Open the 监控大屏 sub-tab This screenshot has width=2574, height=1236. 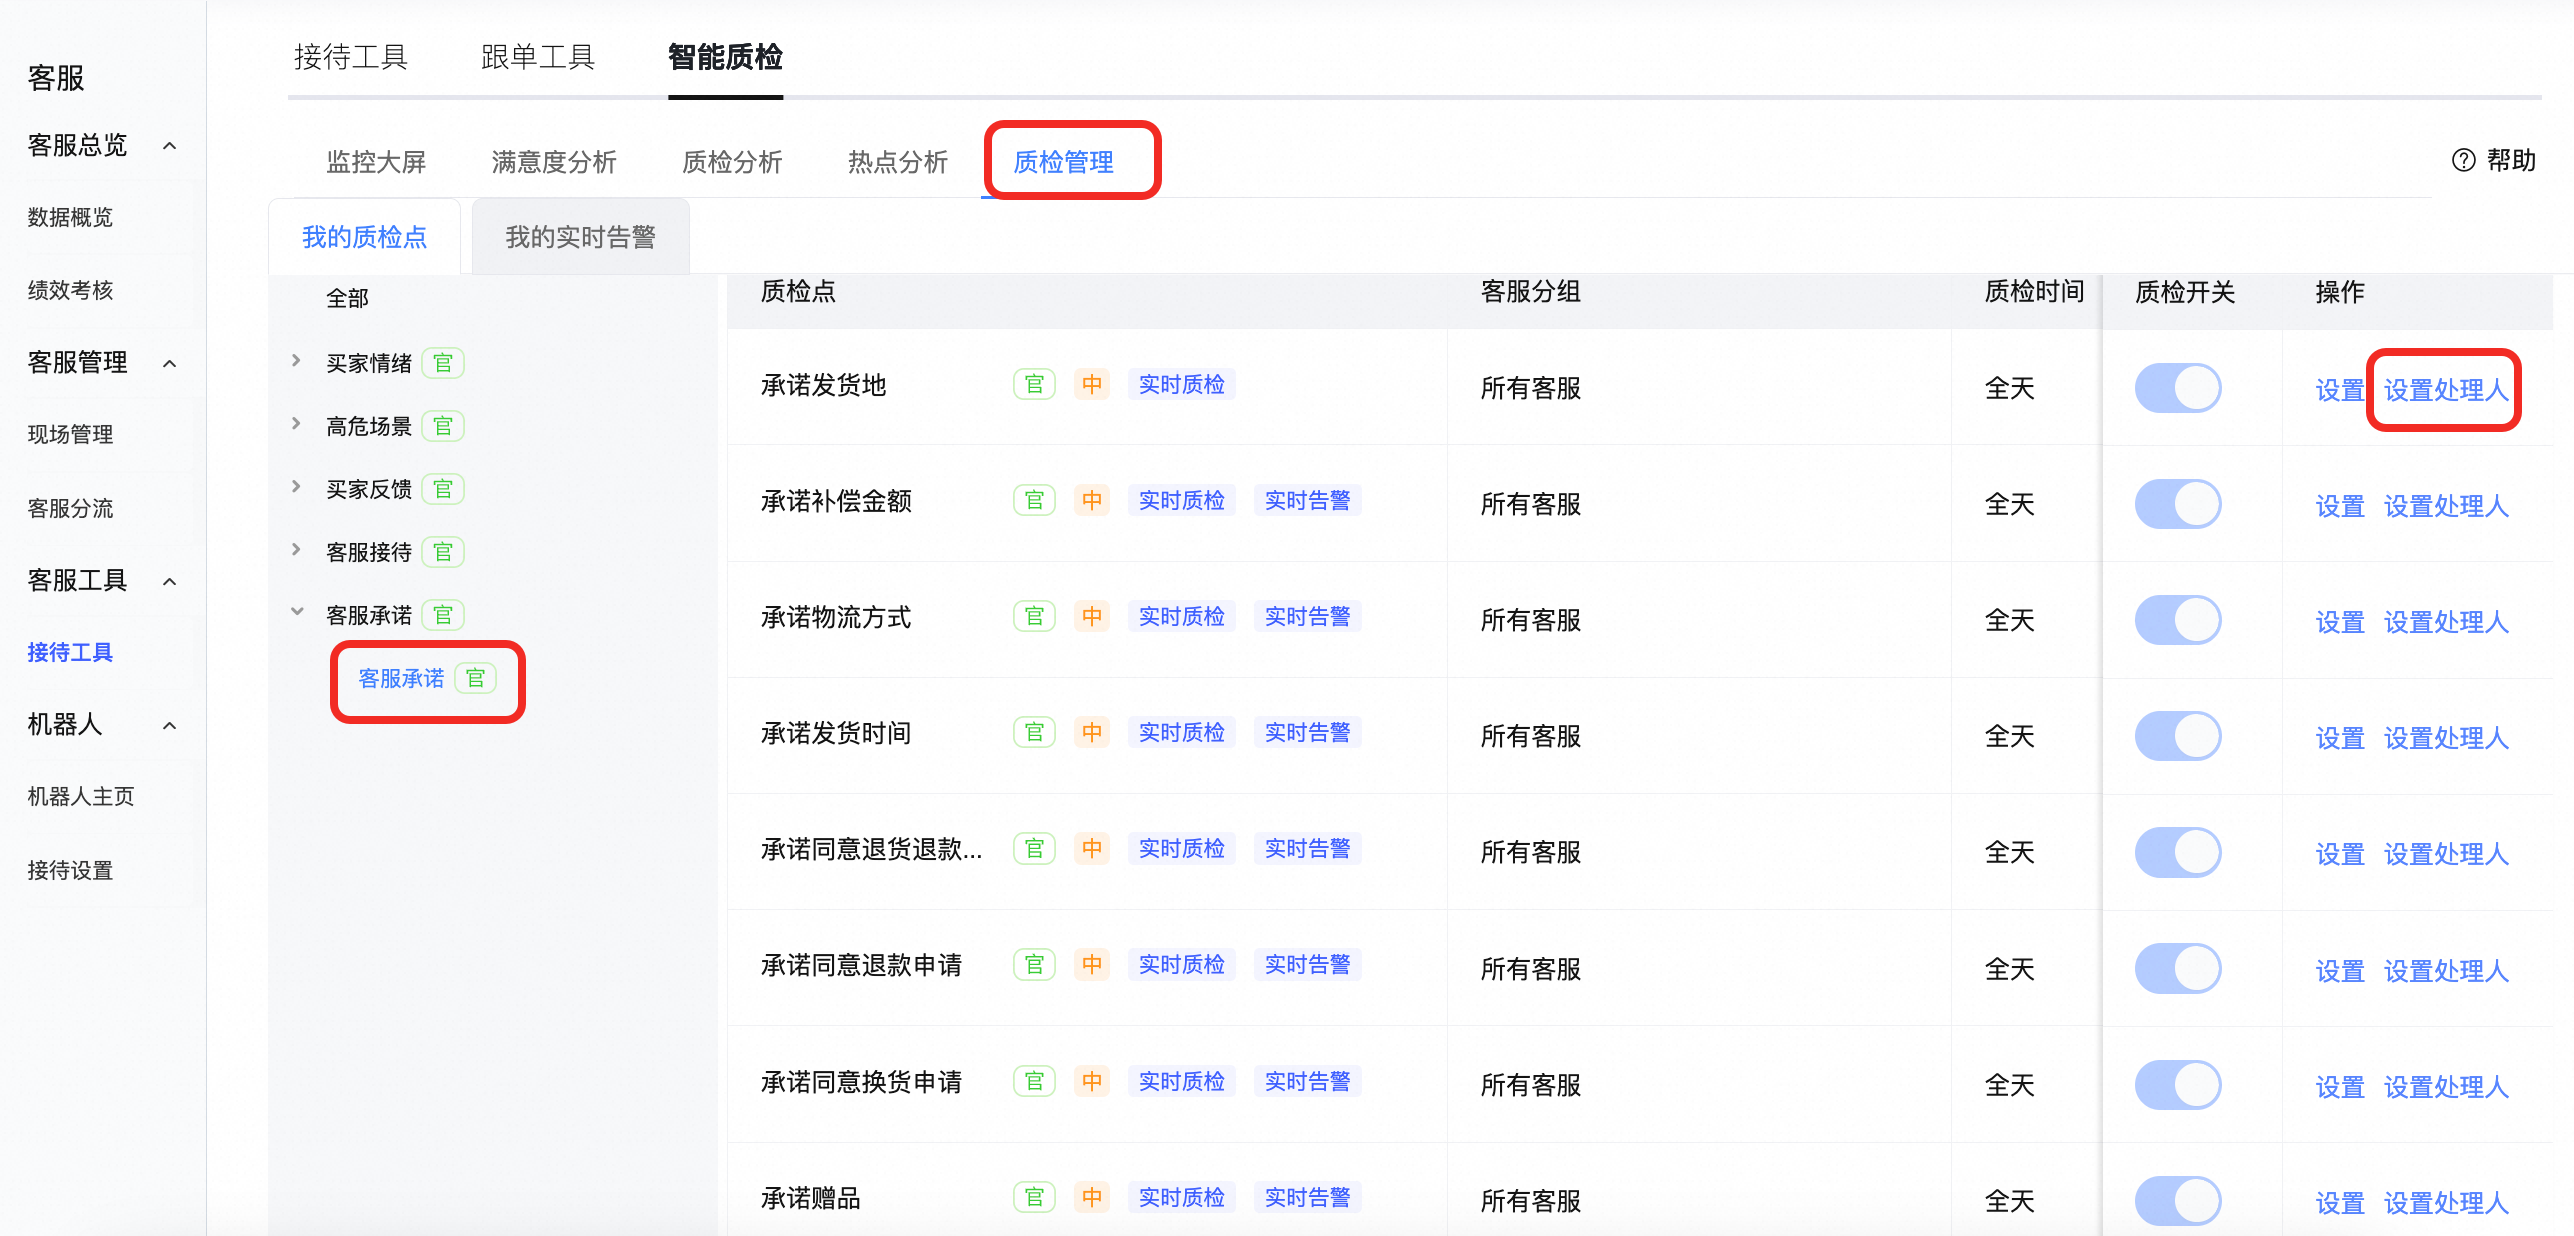[x=376, y=162]
